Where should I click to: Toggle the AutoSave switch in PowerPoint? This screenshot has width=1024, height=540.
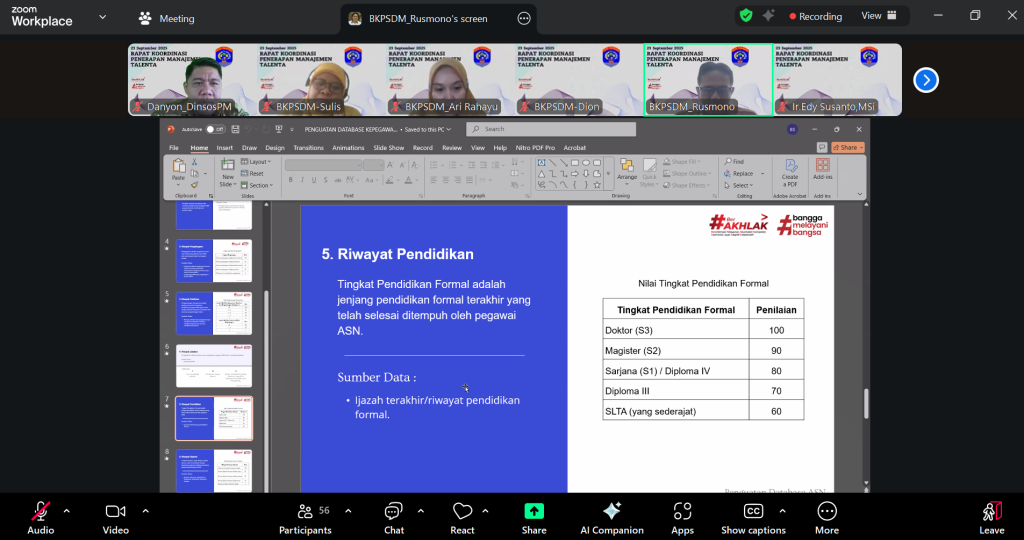tap(214, 129)
